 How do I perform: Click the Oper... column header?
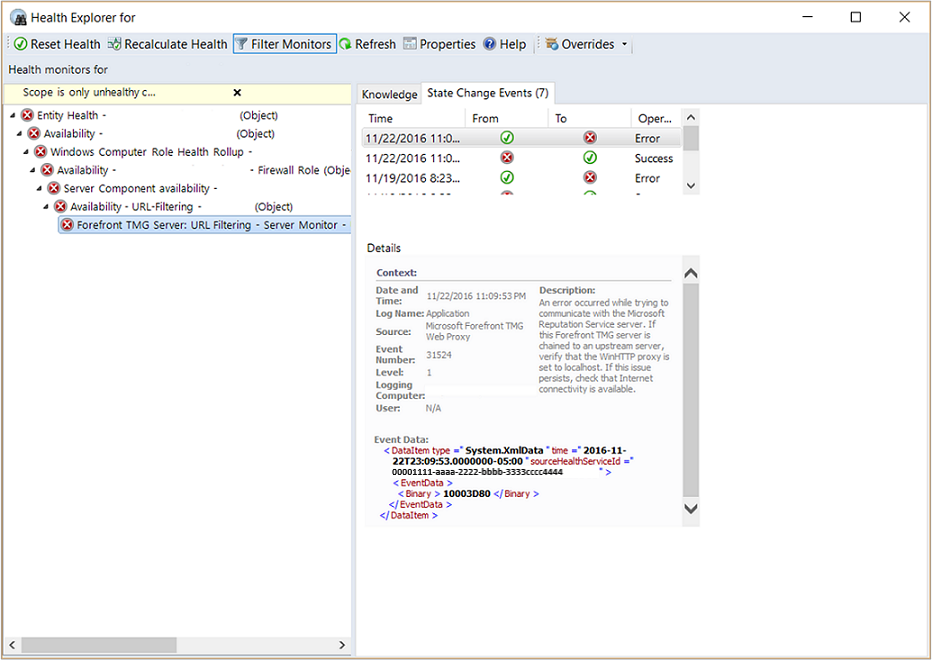[x=656, y=118]
